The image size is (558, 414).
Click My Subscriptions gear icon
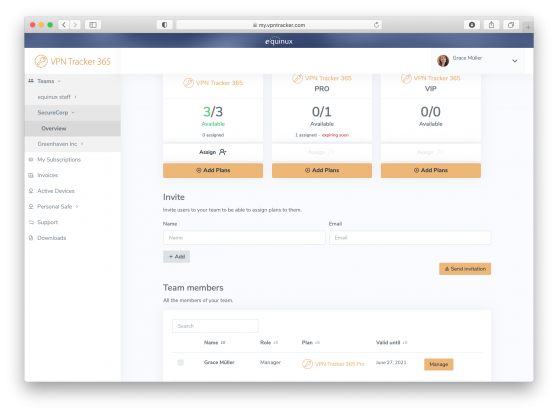click(31, 159)
